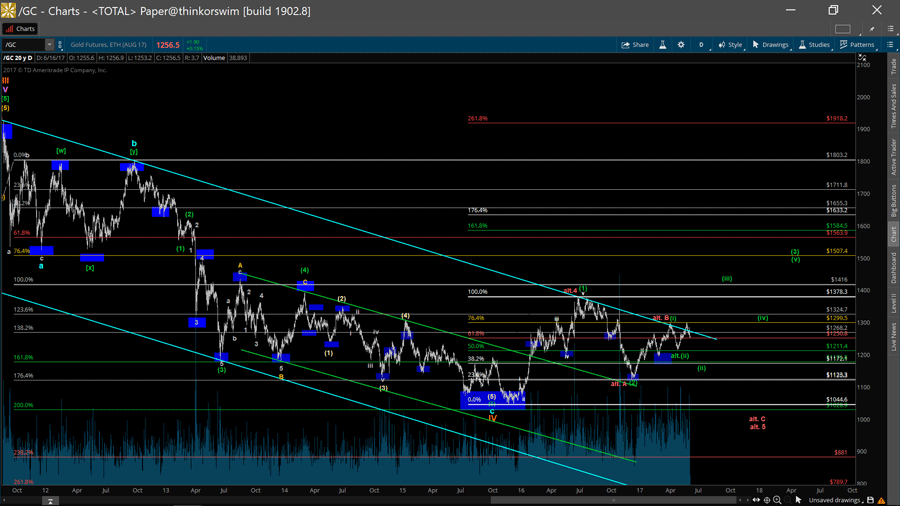Open the Patterns menu
The width and height of the screenshot is (900, 506).
[x=857, y=45]
